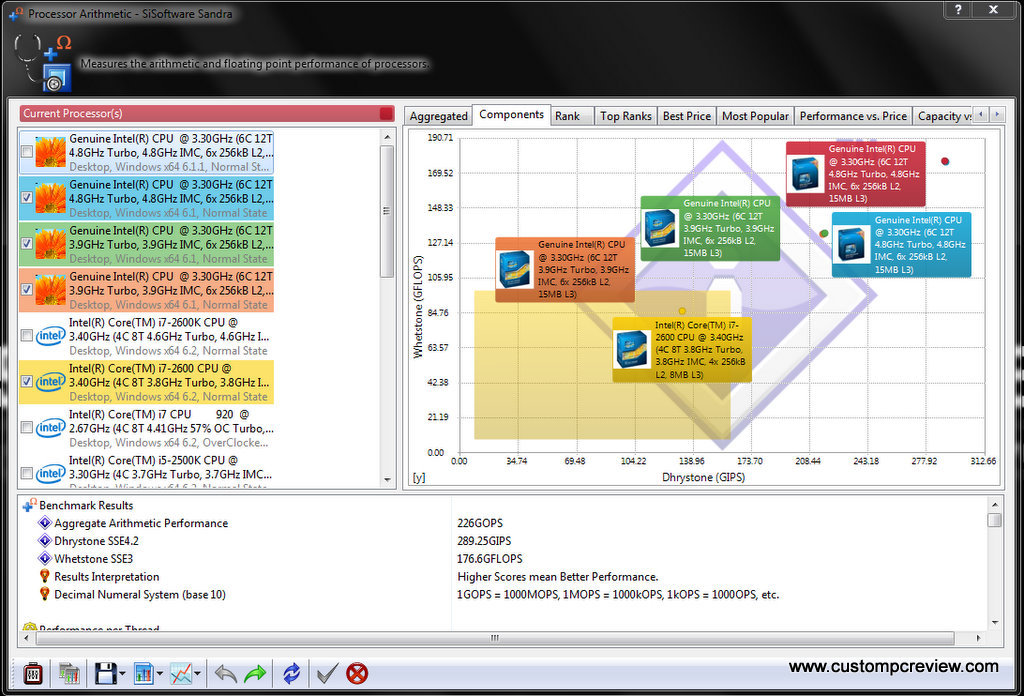This screenshot has height=696, width=1024.
Task: Click the CPU box image in the yellow chart callout
Action: pyautogui.click(x=632, y=349)
